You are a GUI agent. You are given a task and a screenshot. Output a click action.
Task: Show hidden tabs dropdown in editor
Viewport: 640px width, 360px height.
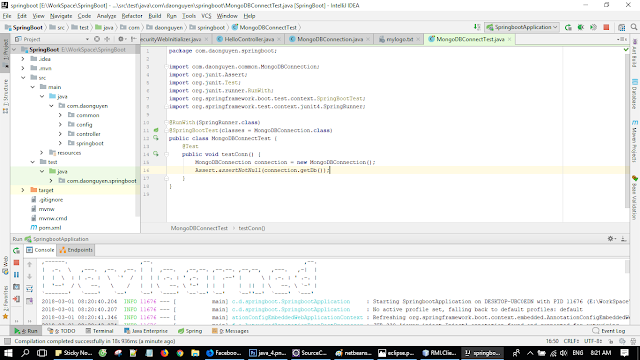(622, 39)
